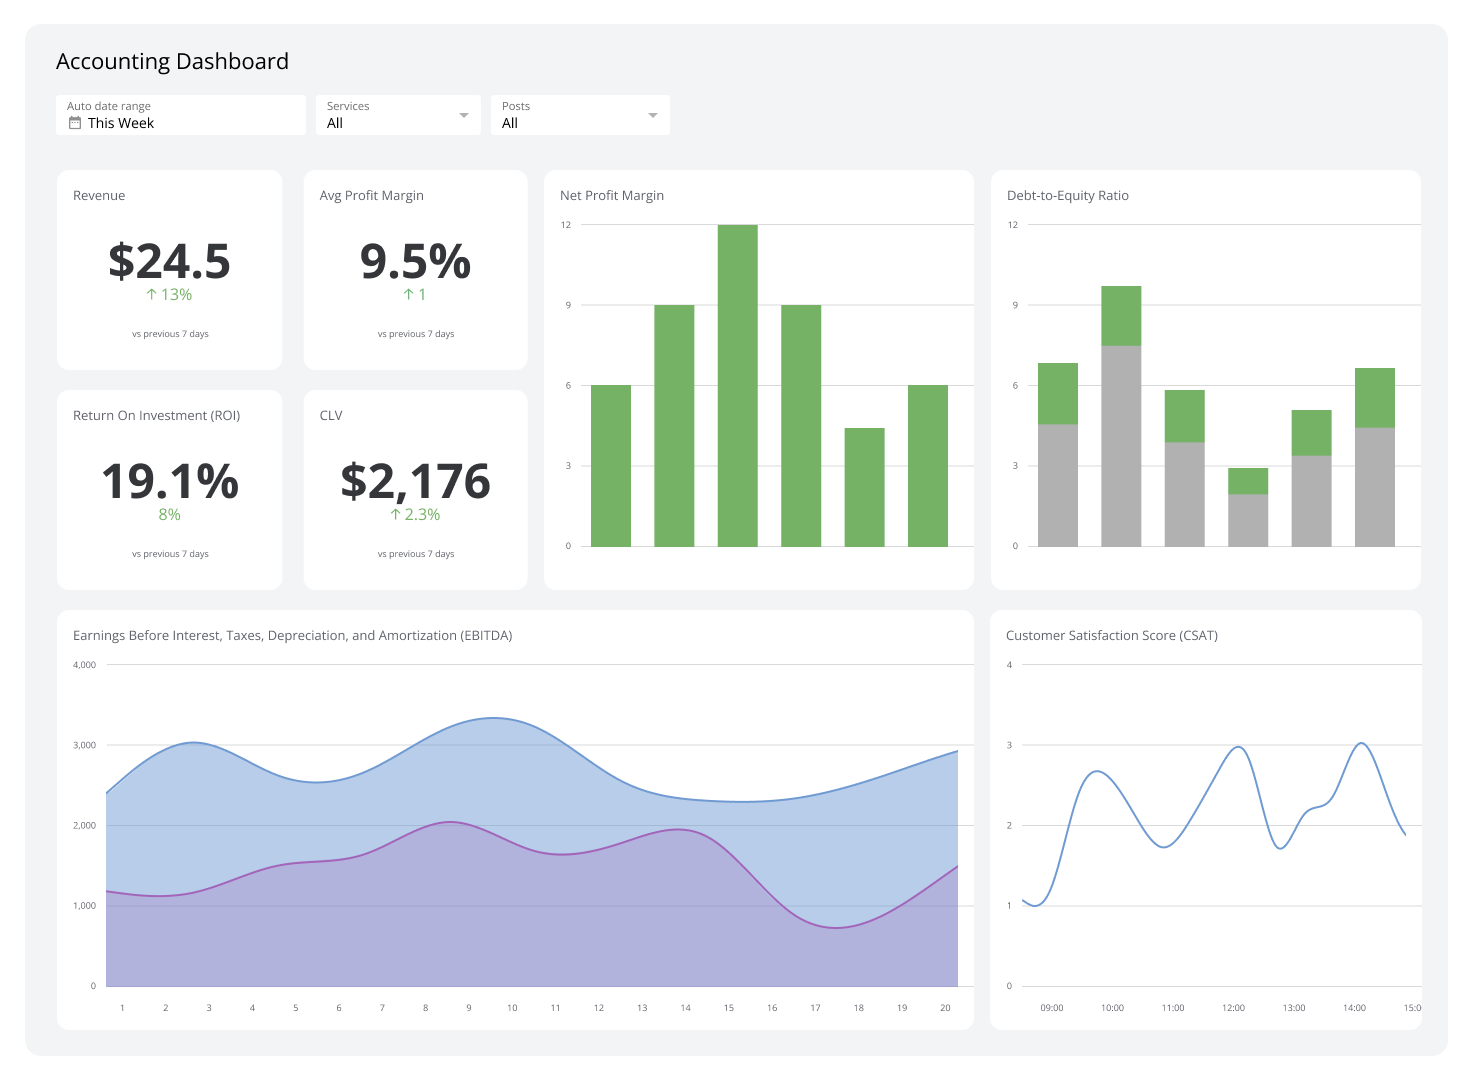Click the CSAT line chart peak near 12:00
The width and height of the screenshot is (1473, 1080).
pyautogui.click(x=1236, y=748)
